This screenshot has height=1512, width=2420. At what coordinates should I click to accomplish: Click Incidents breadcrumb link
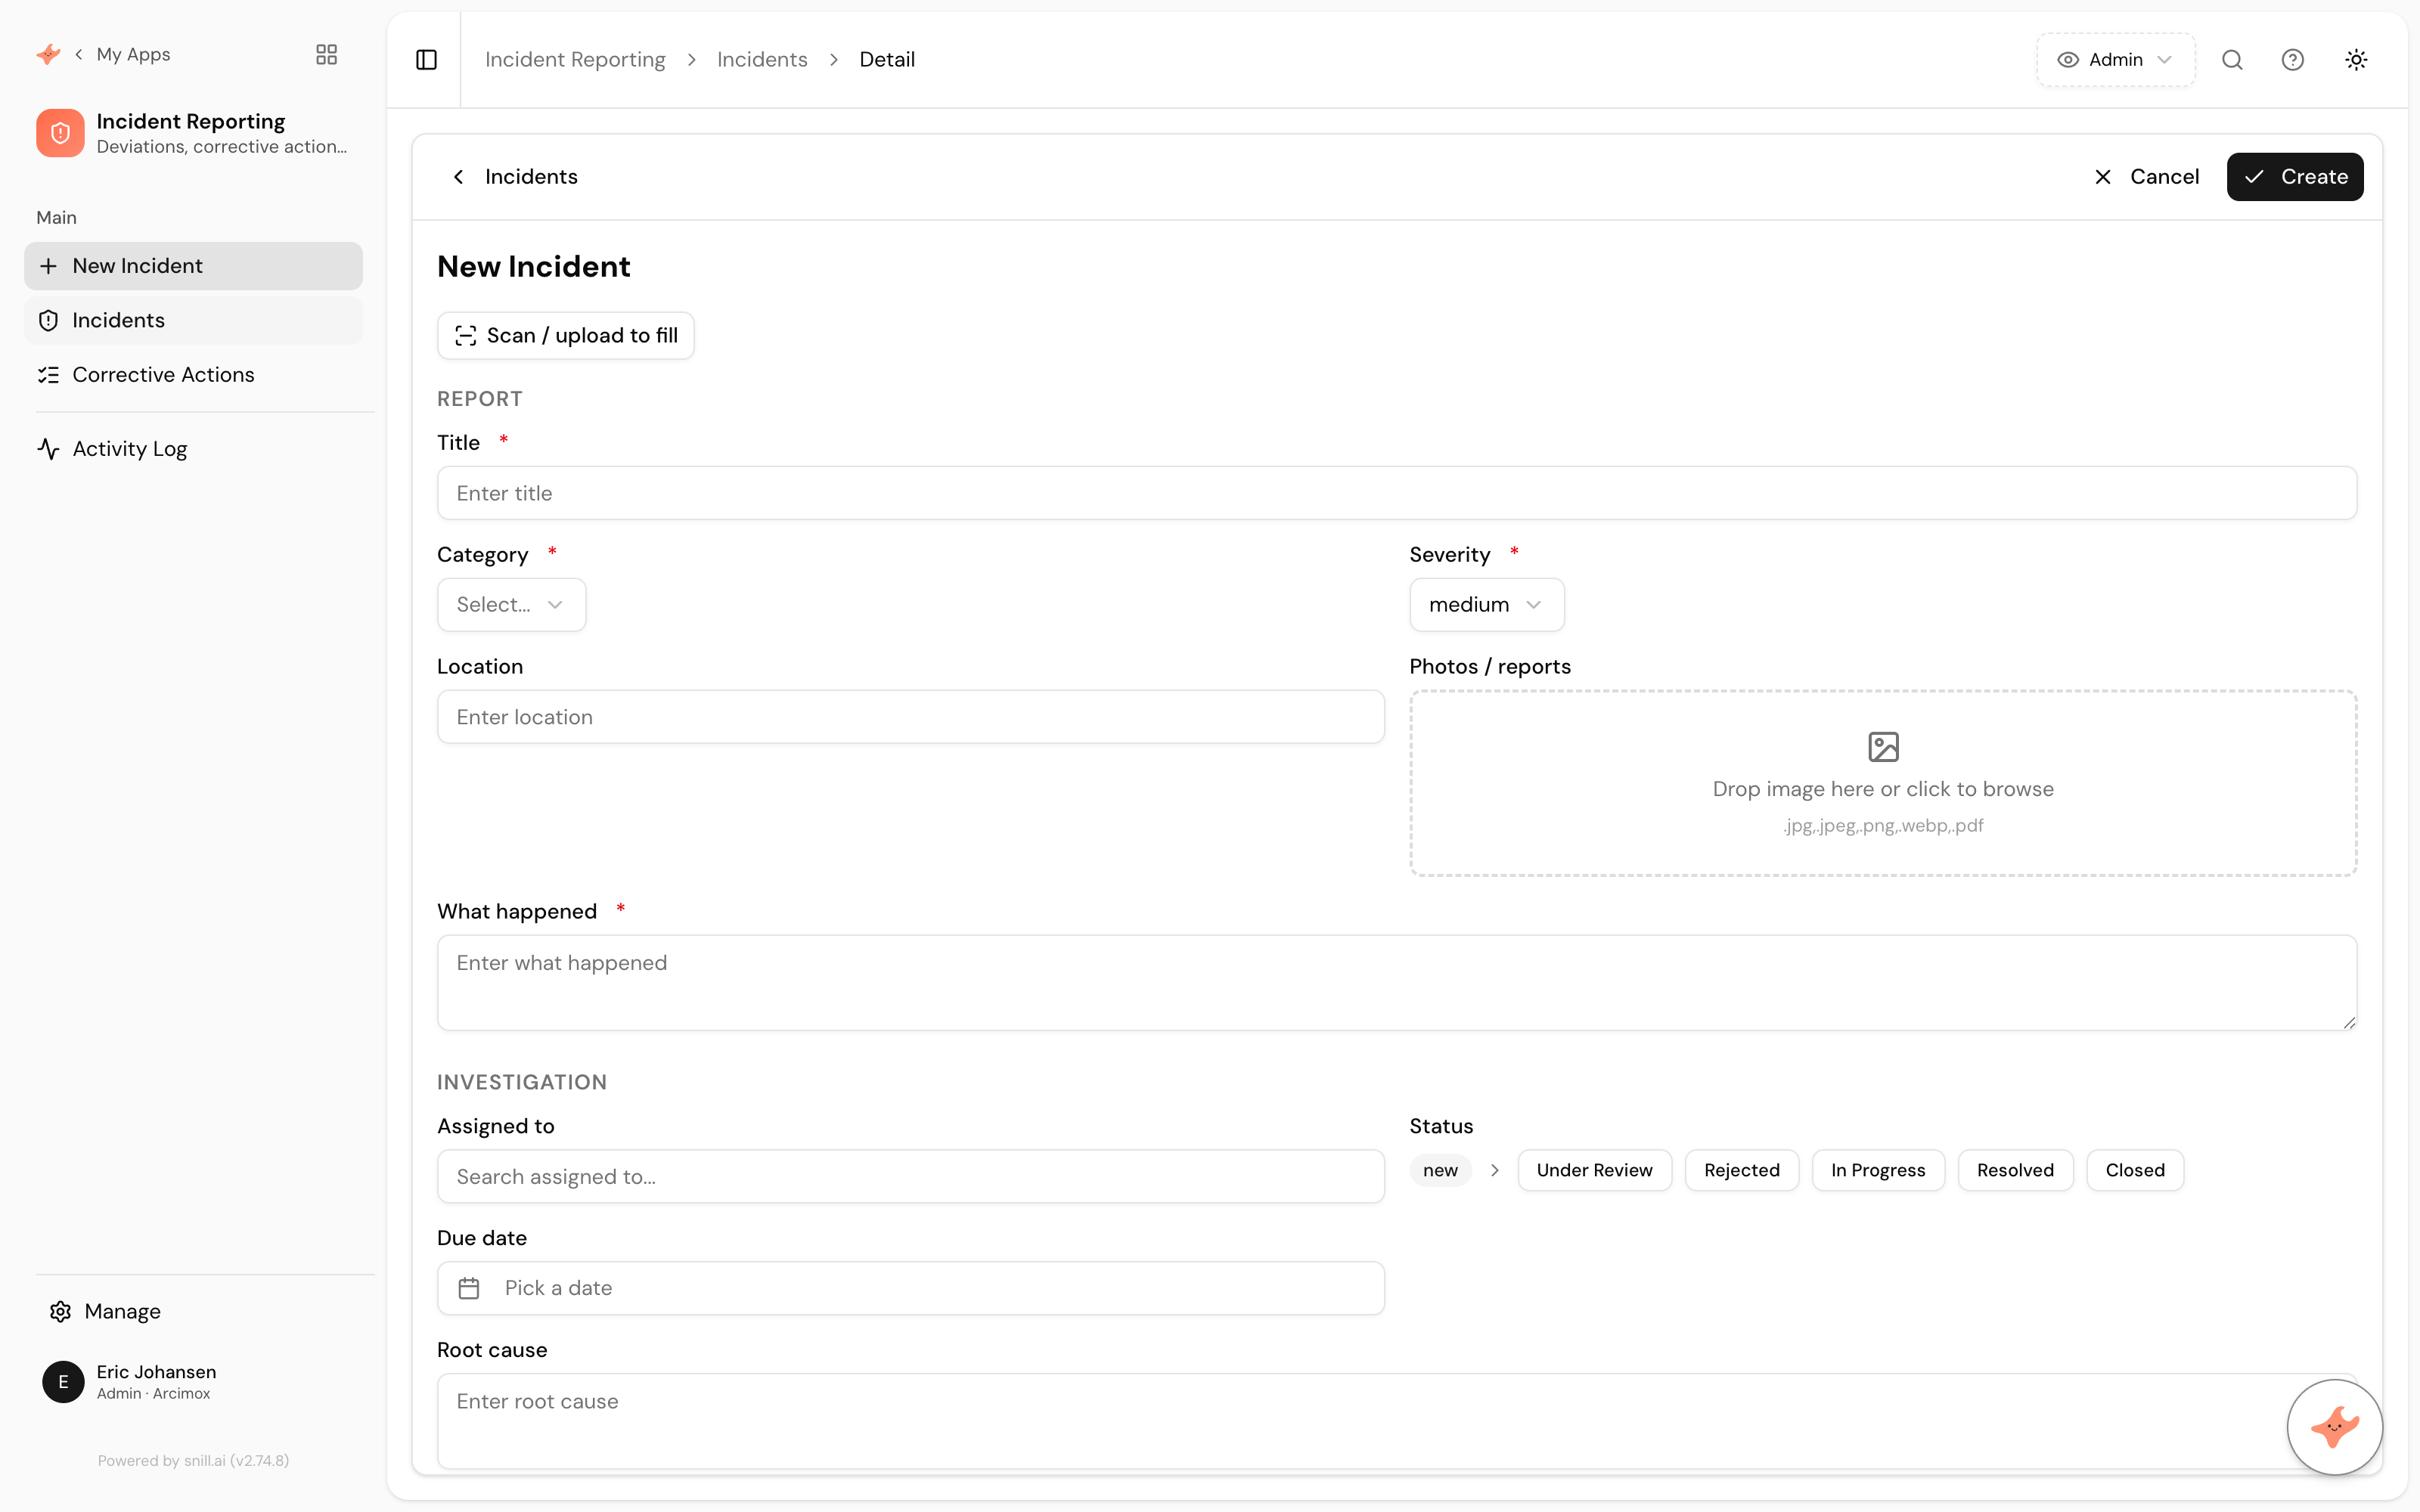point(762,60)
